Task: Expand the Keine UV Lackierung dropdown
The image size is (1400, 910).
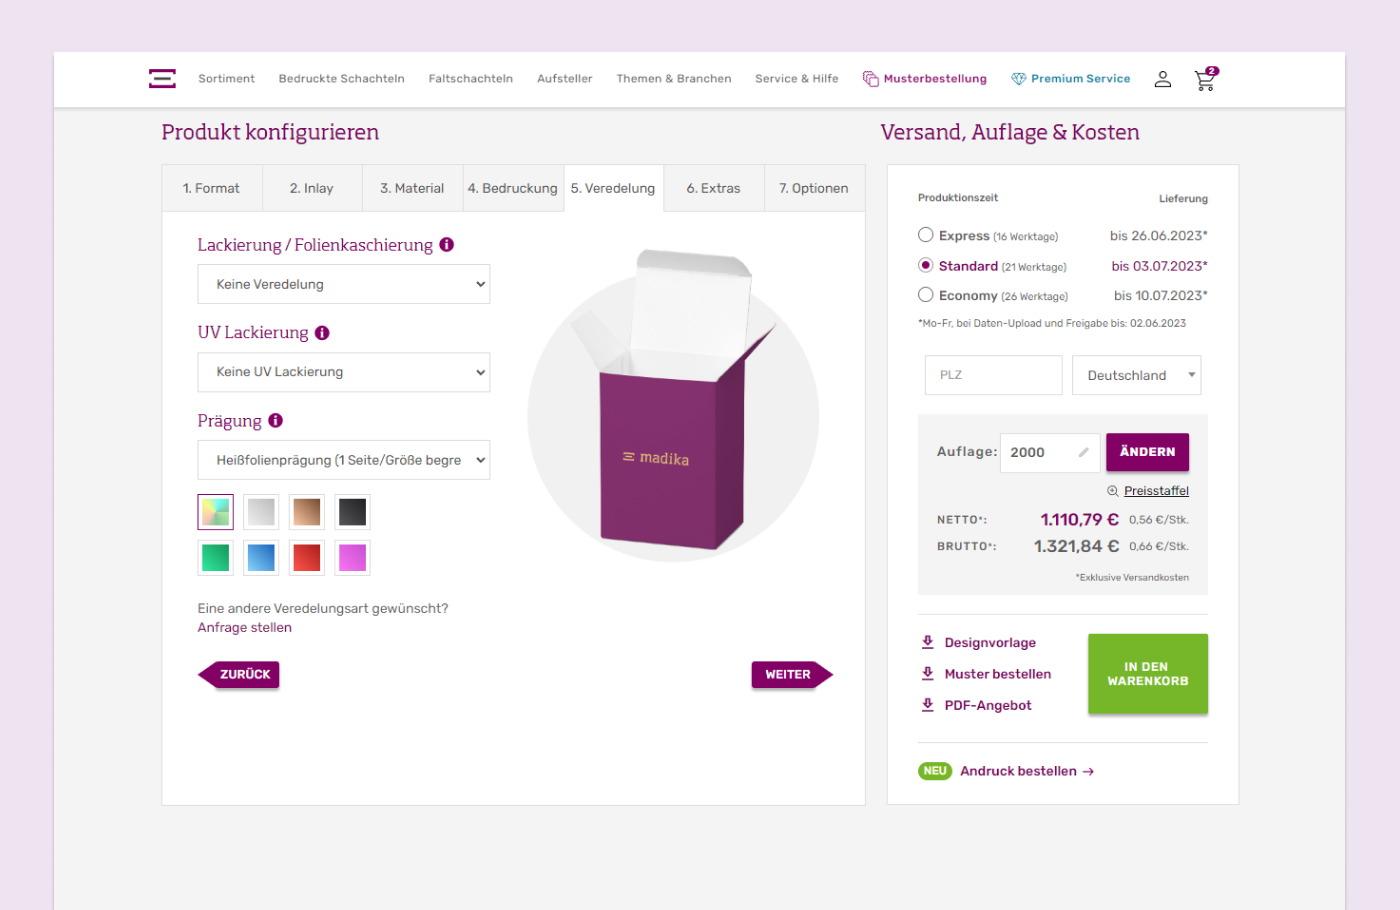Action: tap(344, 372)
